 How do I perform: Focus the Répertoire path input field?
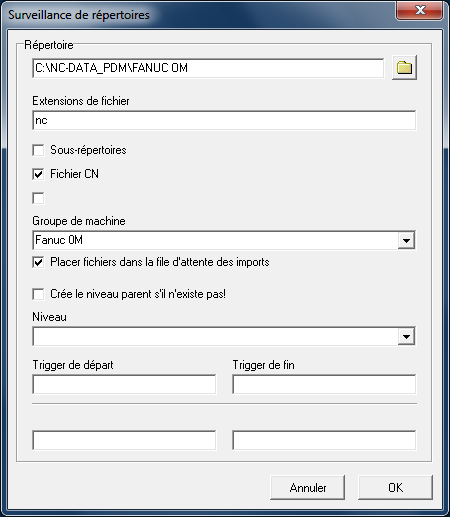point(208,68)
